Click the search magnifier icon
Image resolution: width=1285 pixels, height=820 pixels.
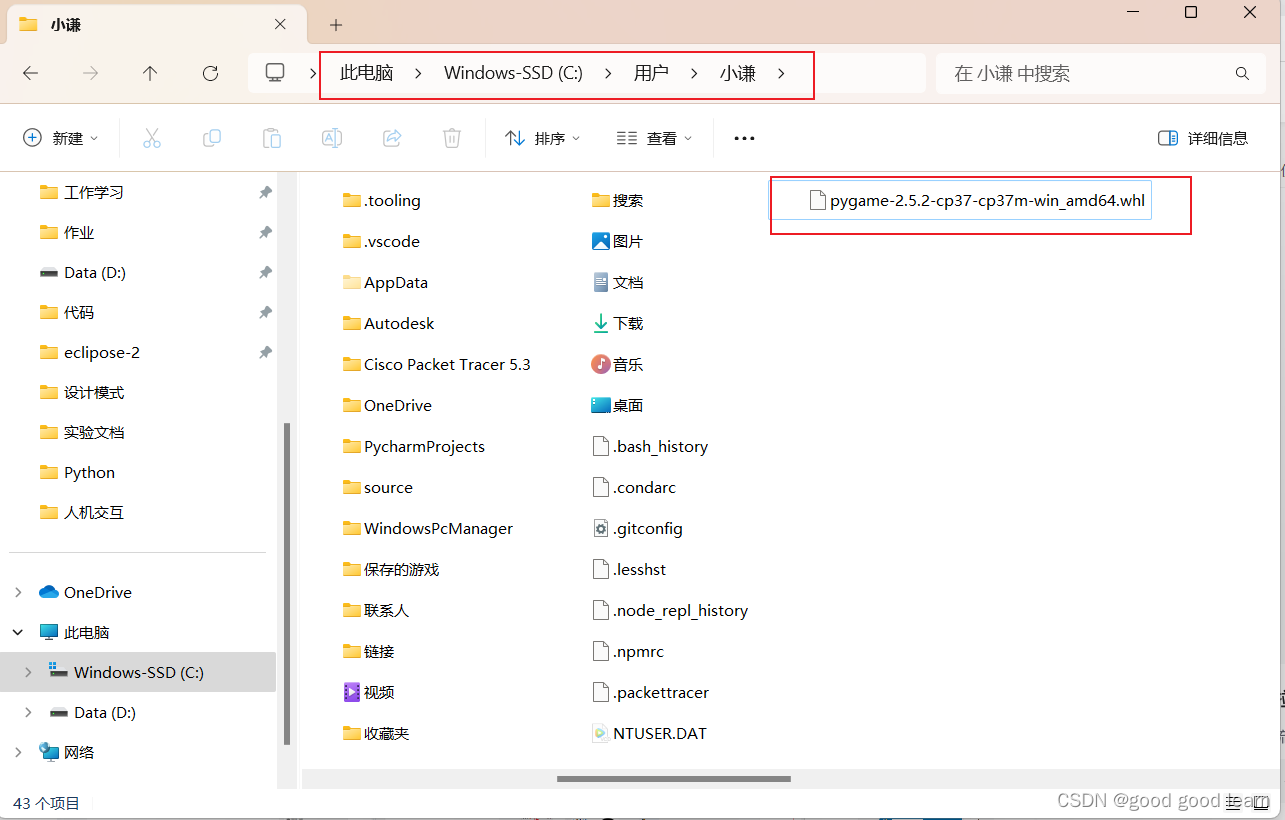(1241, 72)
